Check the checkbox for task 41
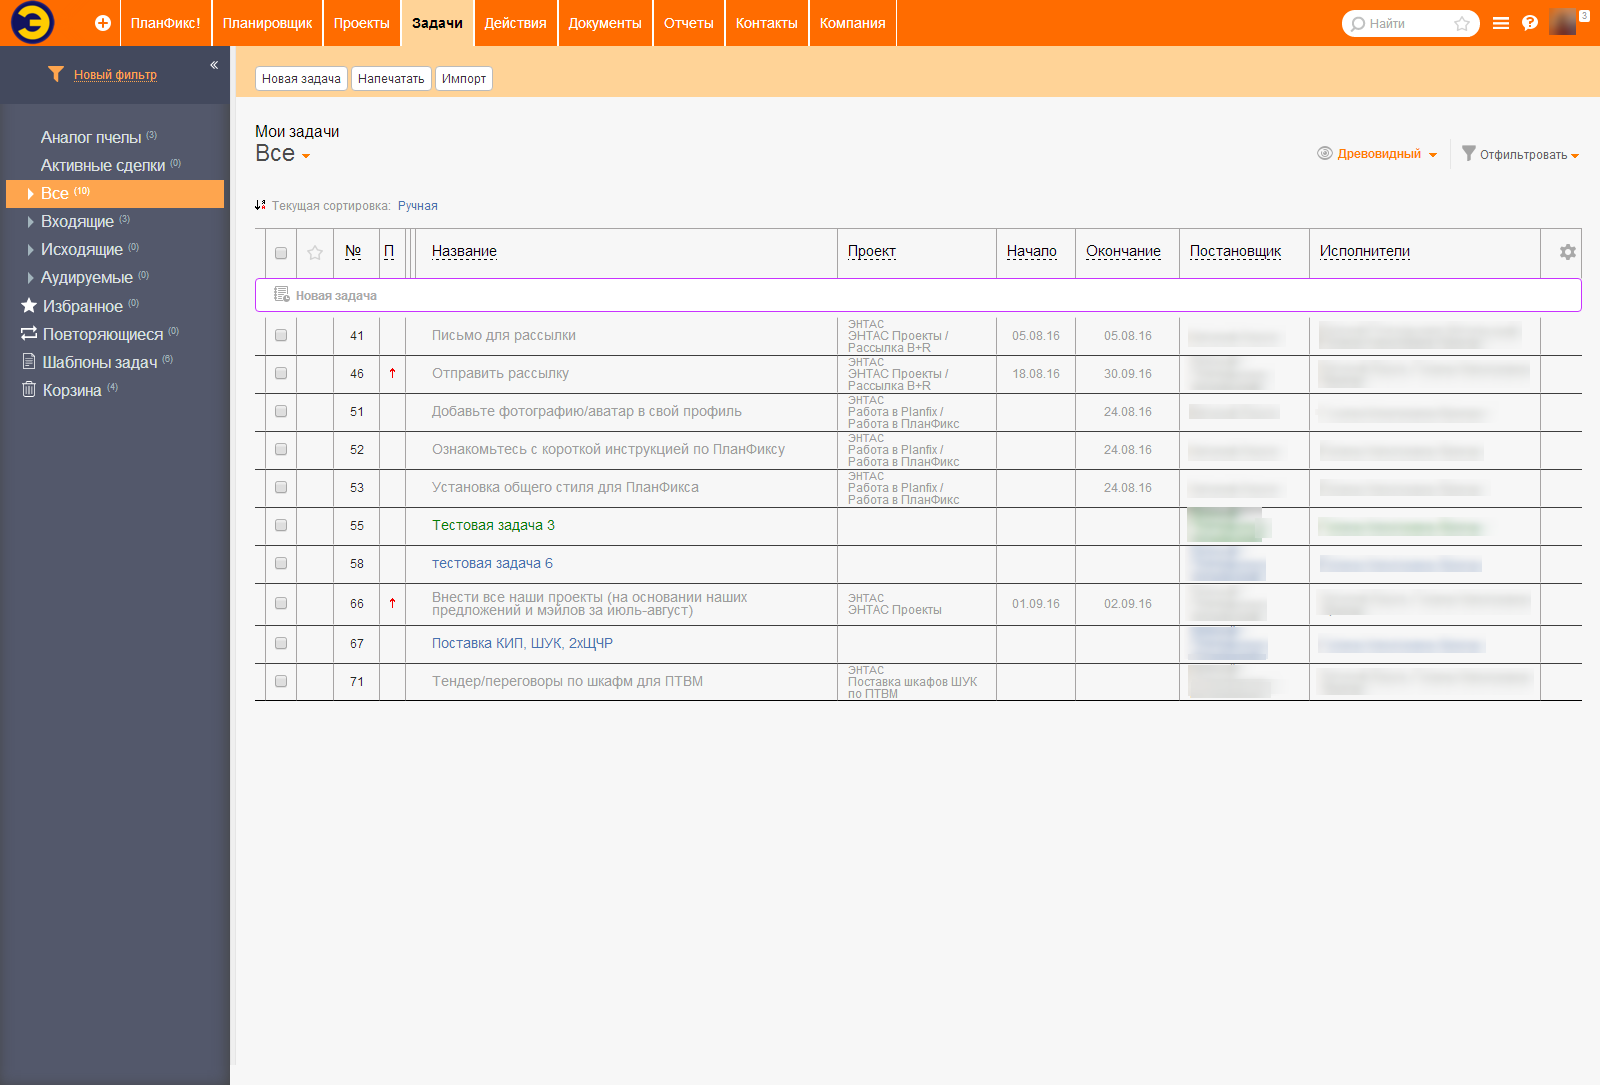 pos(281,335)
